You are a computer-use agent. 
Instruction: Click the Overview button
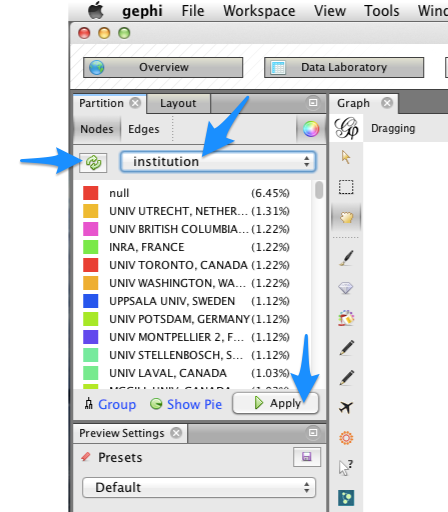tap(163, 67)
